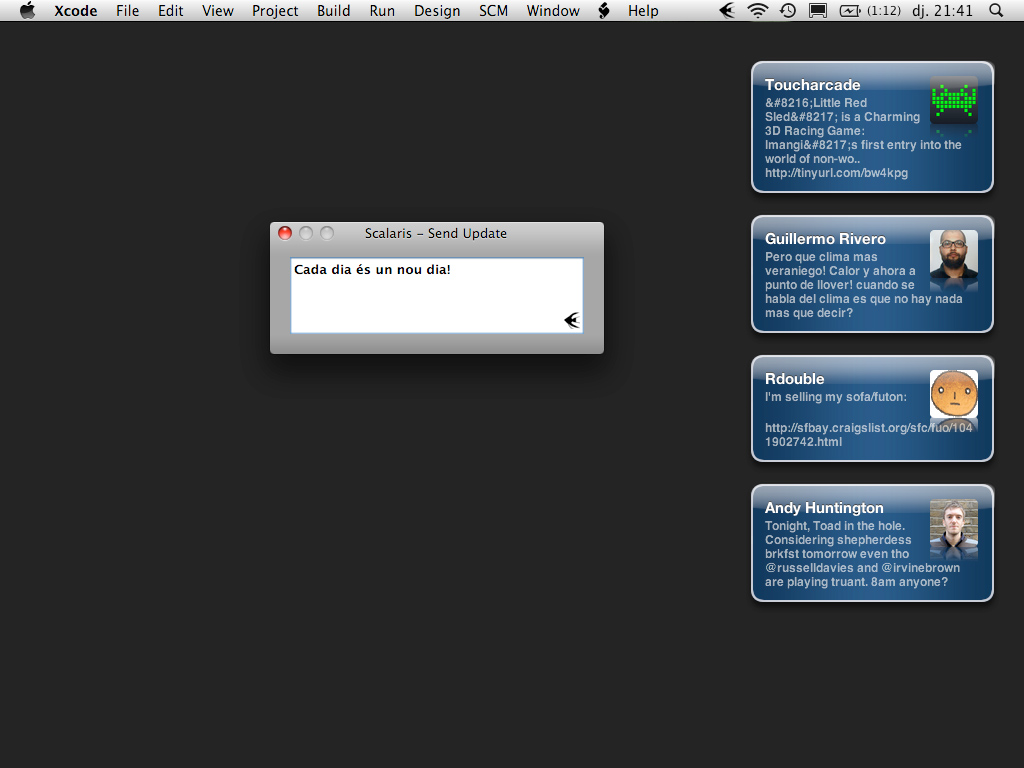Click the script menu icon beside Window
The width and height of the screenshot is (1024, 768).
point(604,10)
